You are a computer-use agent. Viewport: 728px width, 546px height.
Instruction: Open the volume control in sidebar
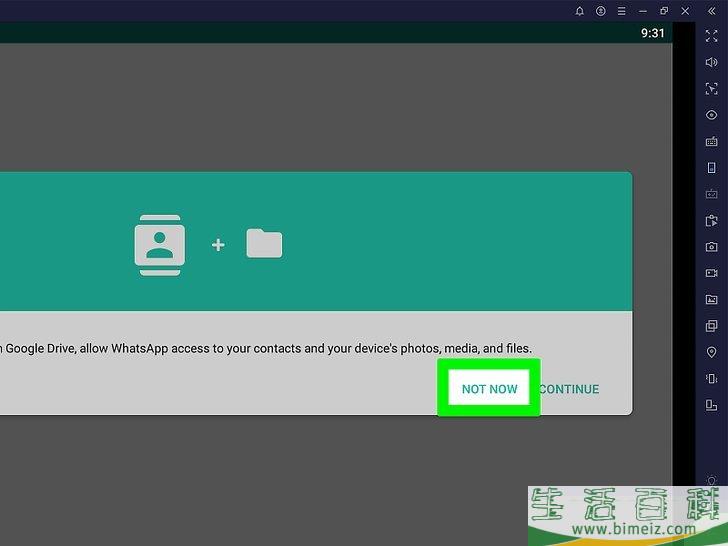coord(711,62)
